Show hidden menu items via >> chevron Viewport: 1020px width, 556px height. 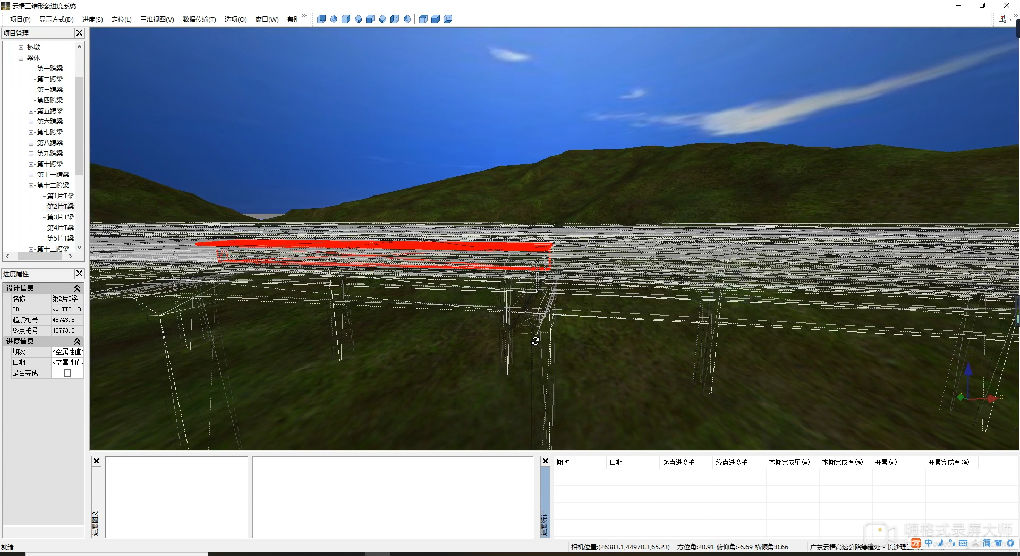(x=304, y=16)
